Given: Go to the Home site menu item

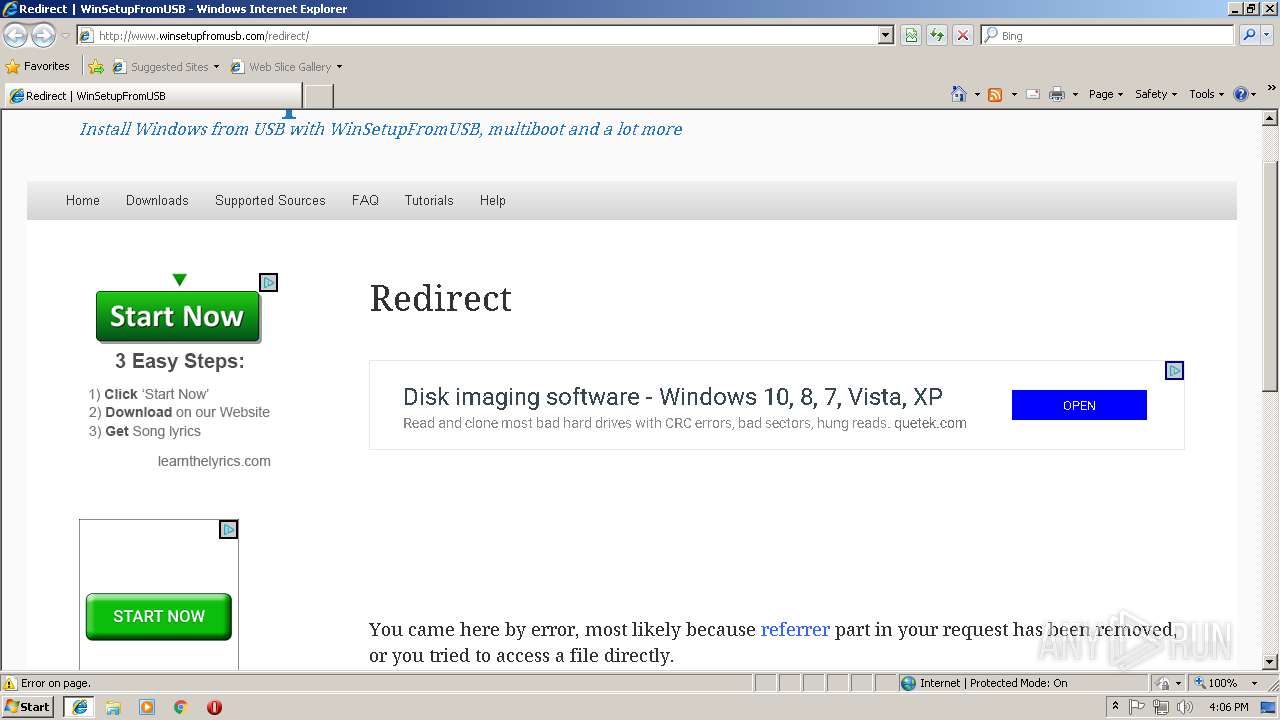Looking at the screenshot, I should pos(83,200).
